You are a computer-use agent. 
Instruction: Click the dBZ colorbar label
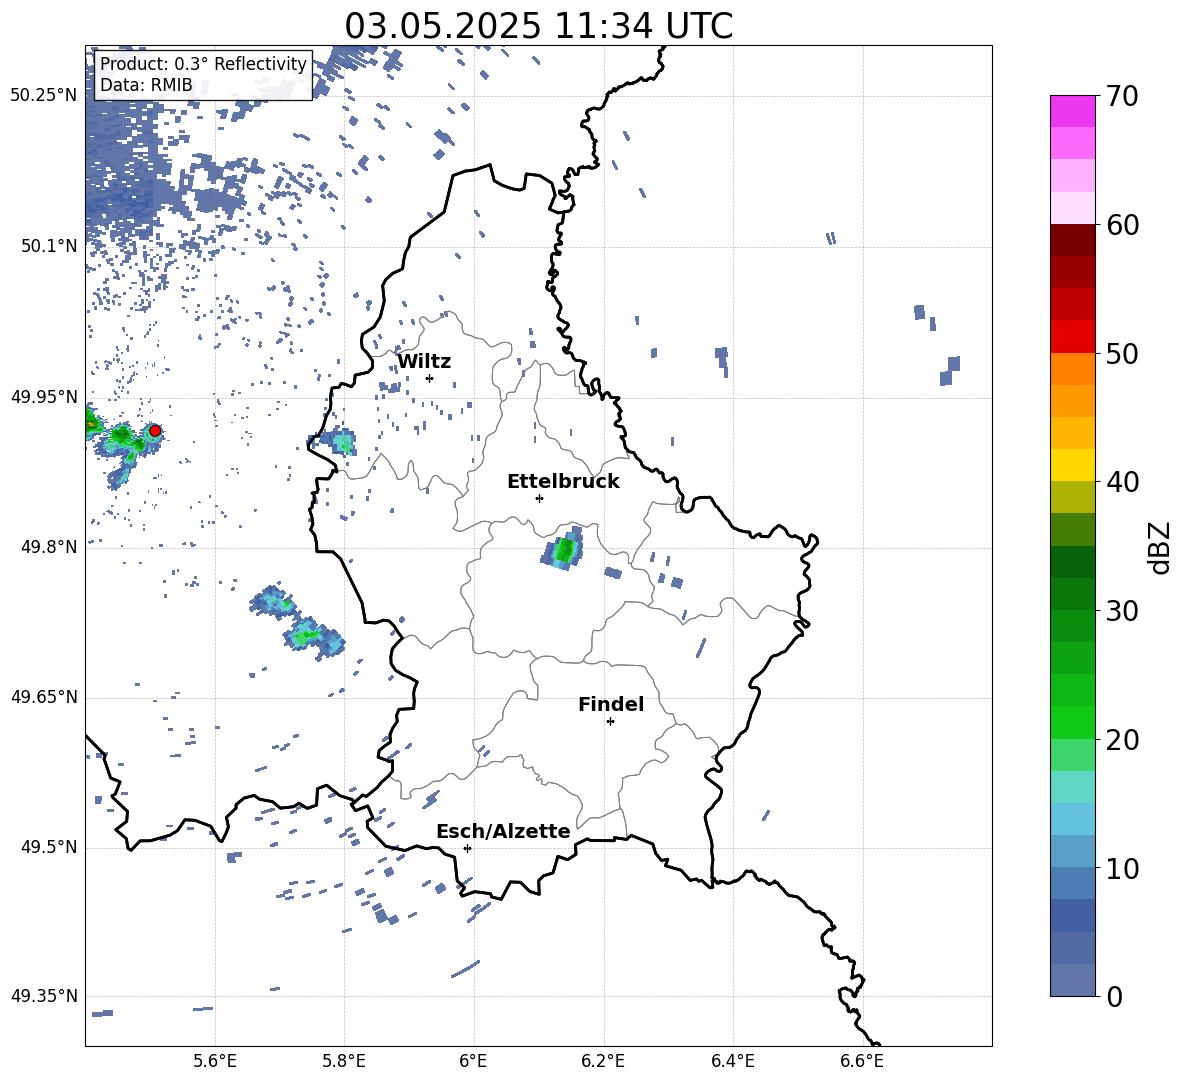(x=1160, y=547)
